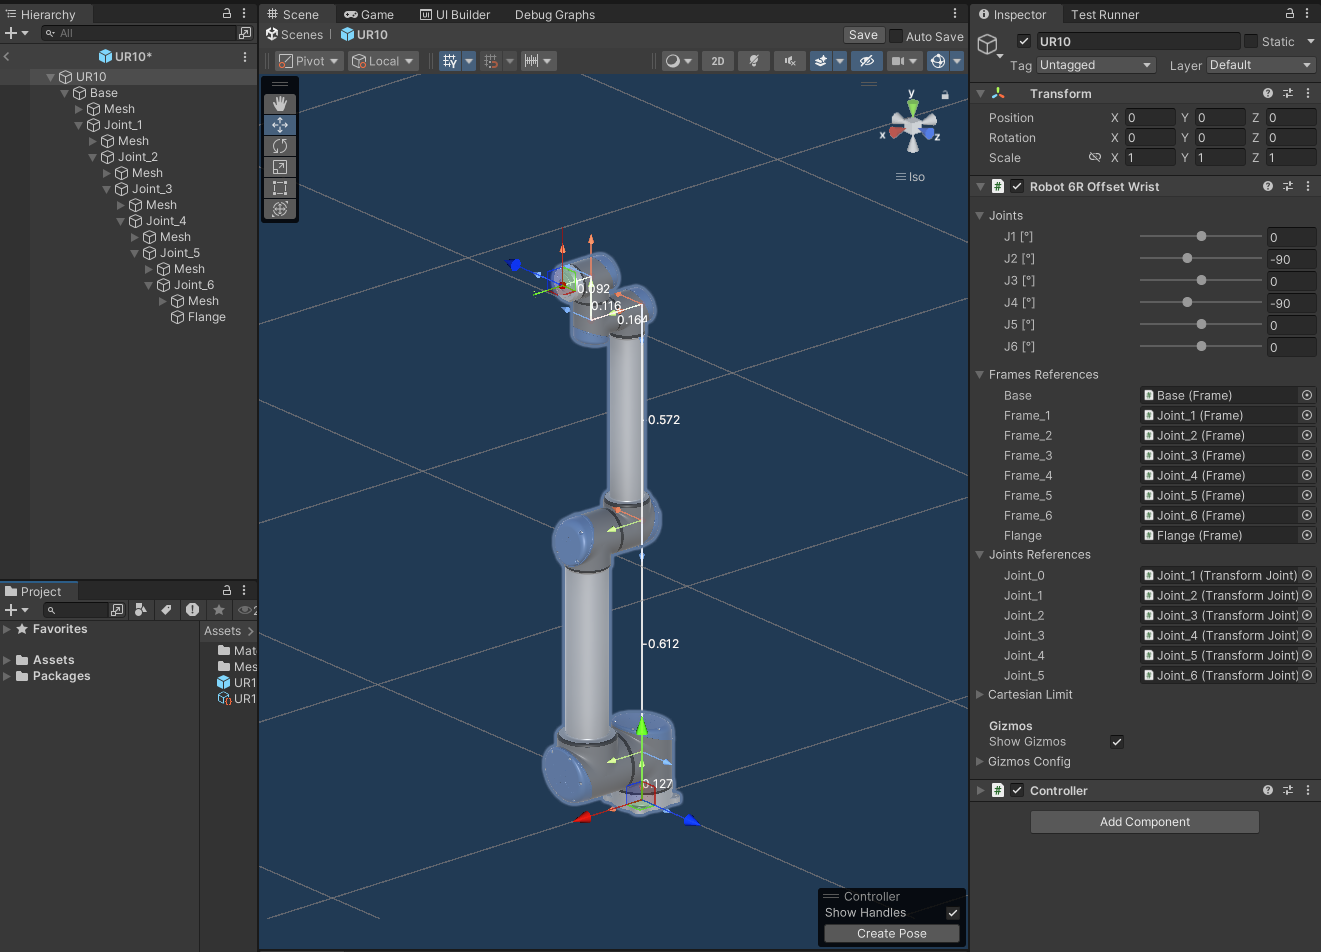
Task: Toggle UR10 object active checkbox
Action: [x=1023, y=41]
